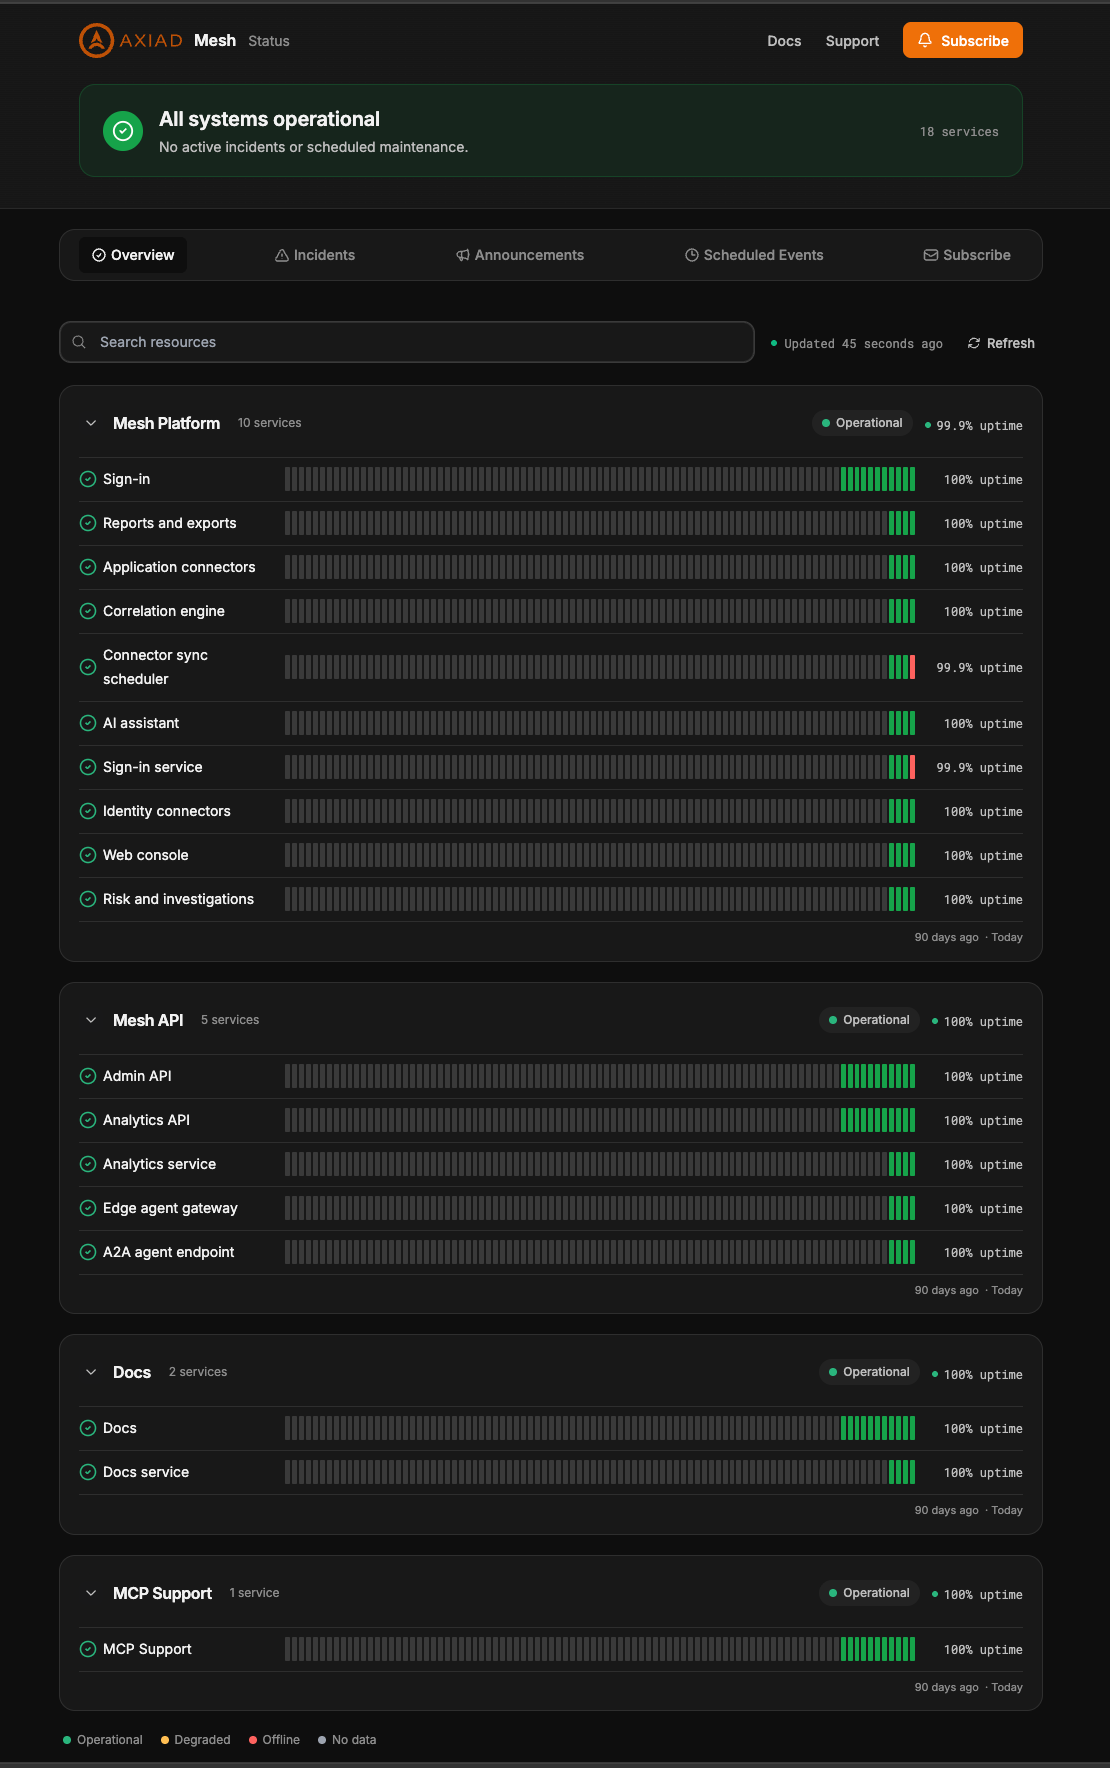Screen dimensions: 1110x1768
Task: Click the A2A agent endpoint status icon
Action: tap(88, 1252)
